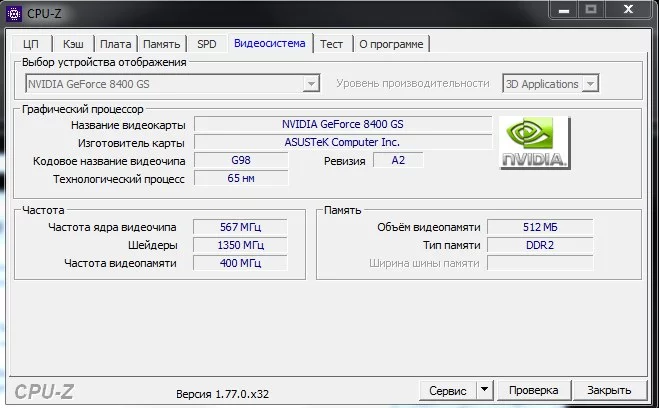The width and height of the screenshot is (659, 408).
Task: Click the 512 МБ video memory size value
Action: 540,227
